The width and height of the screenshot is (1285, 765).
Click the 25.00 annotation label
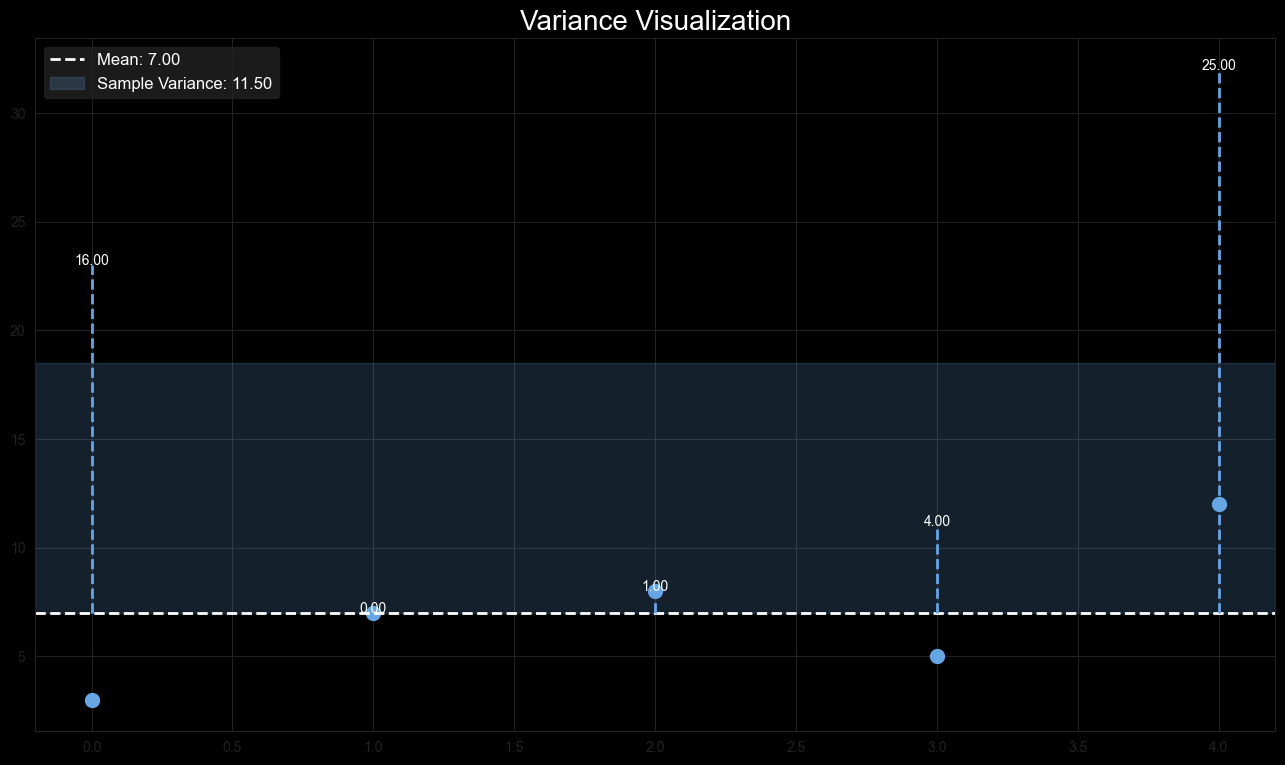(x=1219, y=65)
